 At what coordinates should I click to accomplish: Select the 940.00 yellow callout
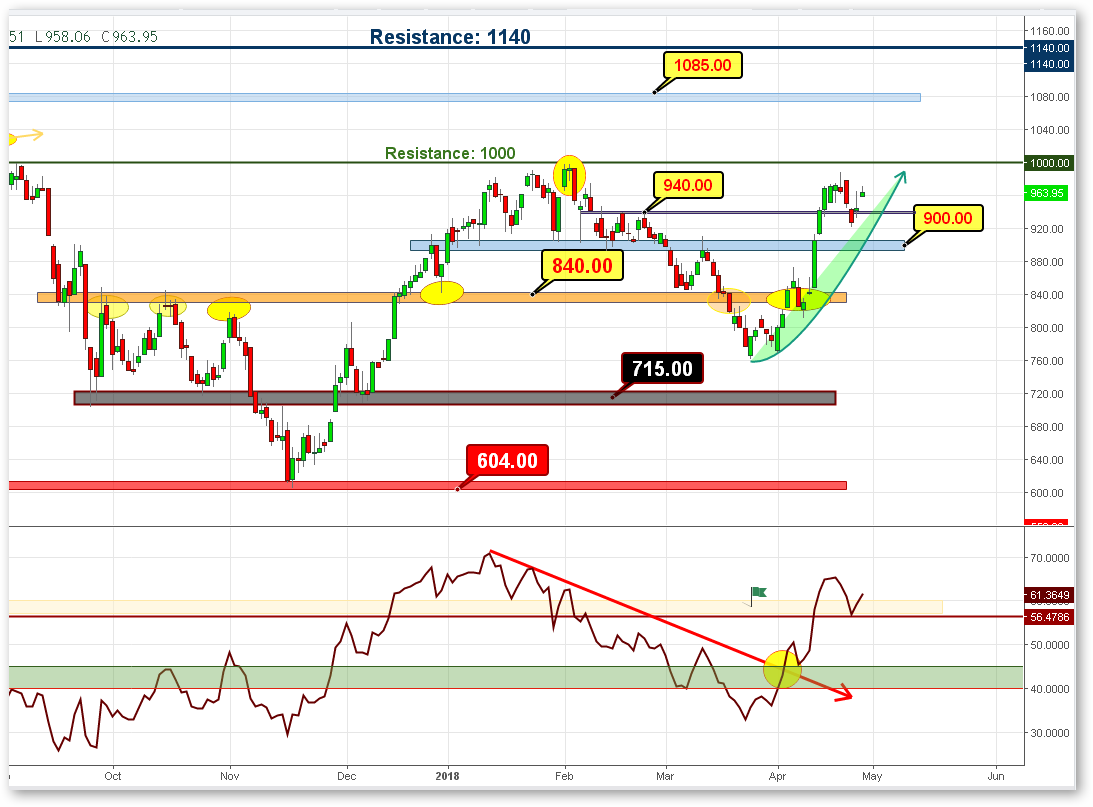[x=688, y=185]
